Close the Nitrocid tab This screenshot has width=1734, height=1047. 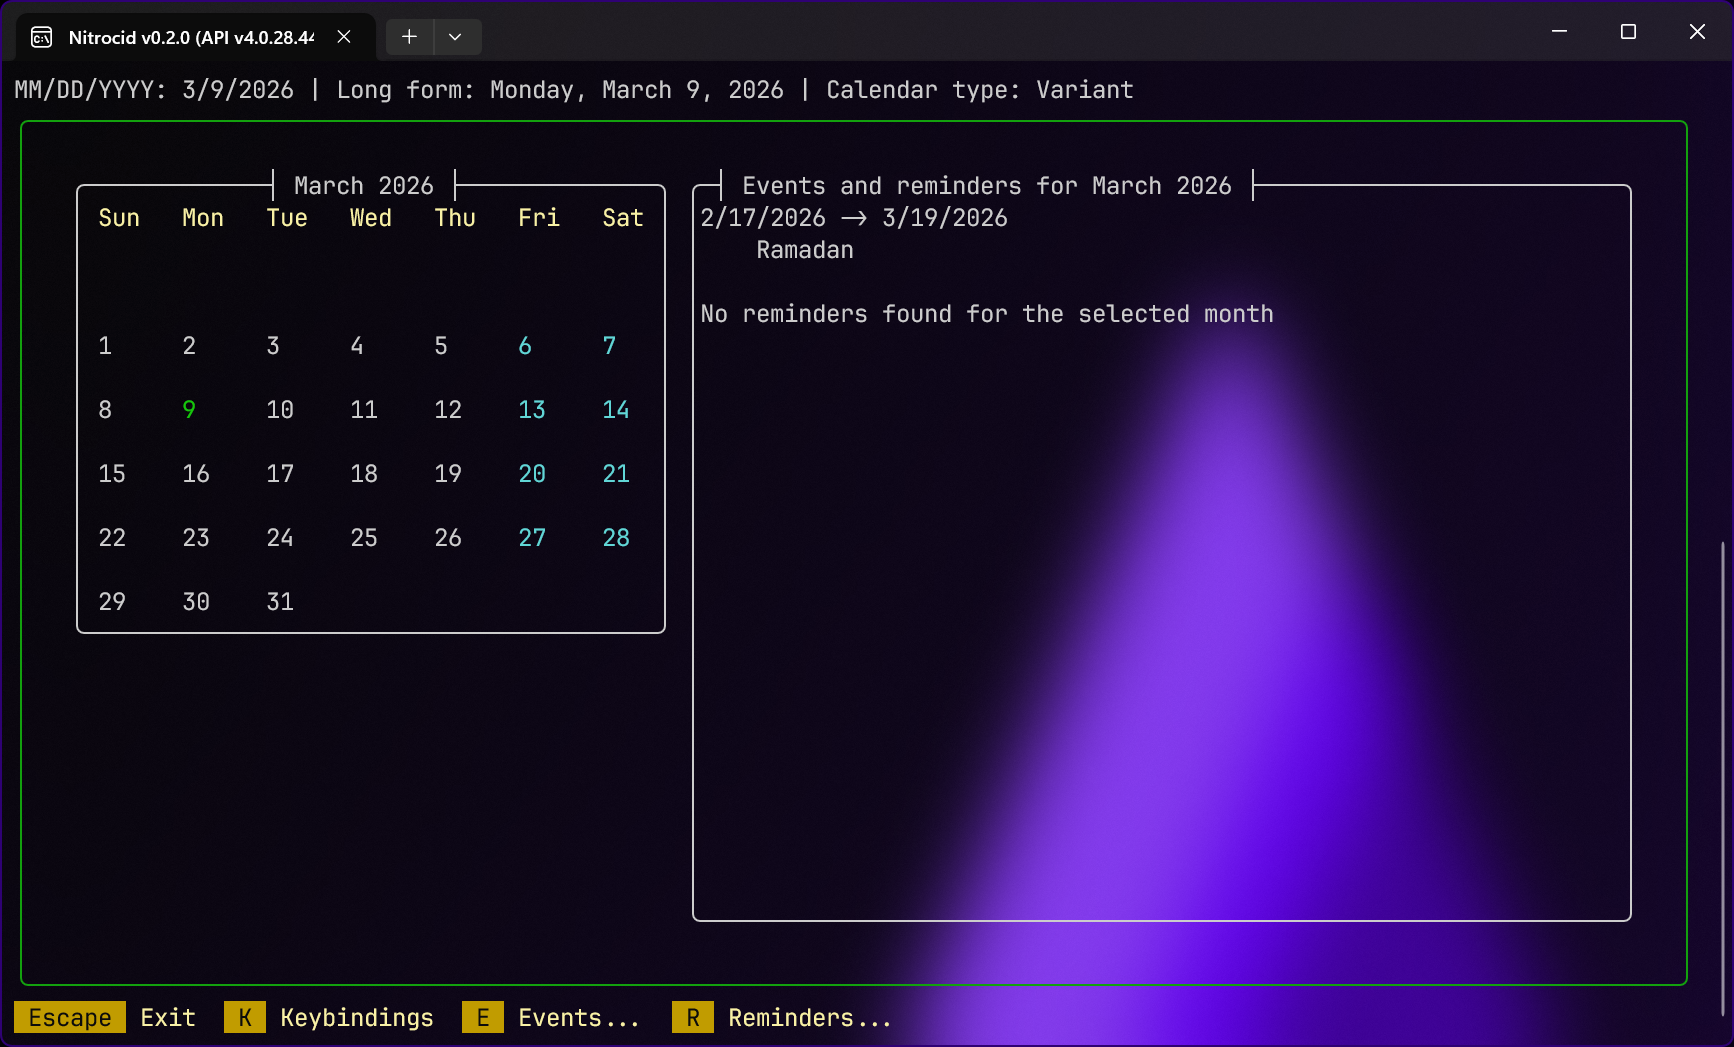344,37
